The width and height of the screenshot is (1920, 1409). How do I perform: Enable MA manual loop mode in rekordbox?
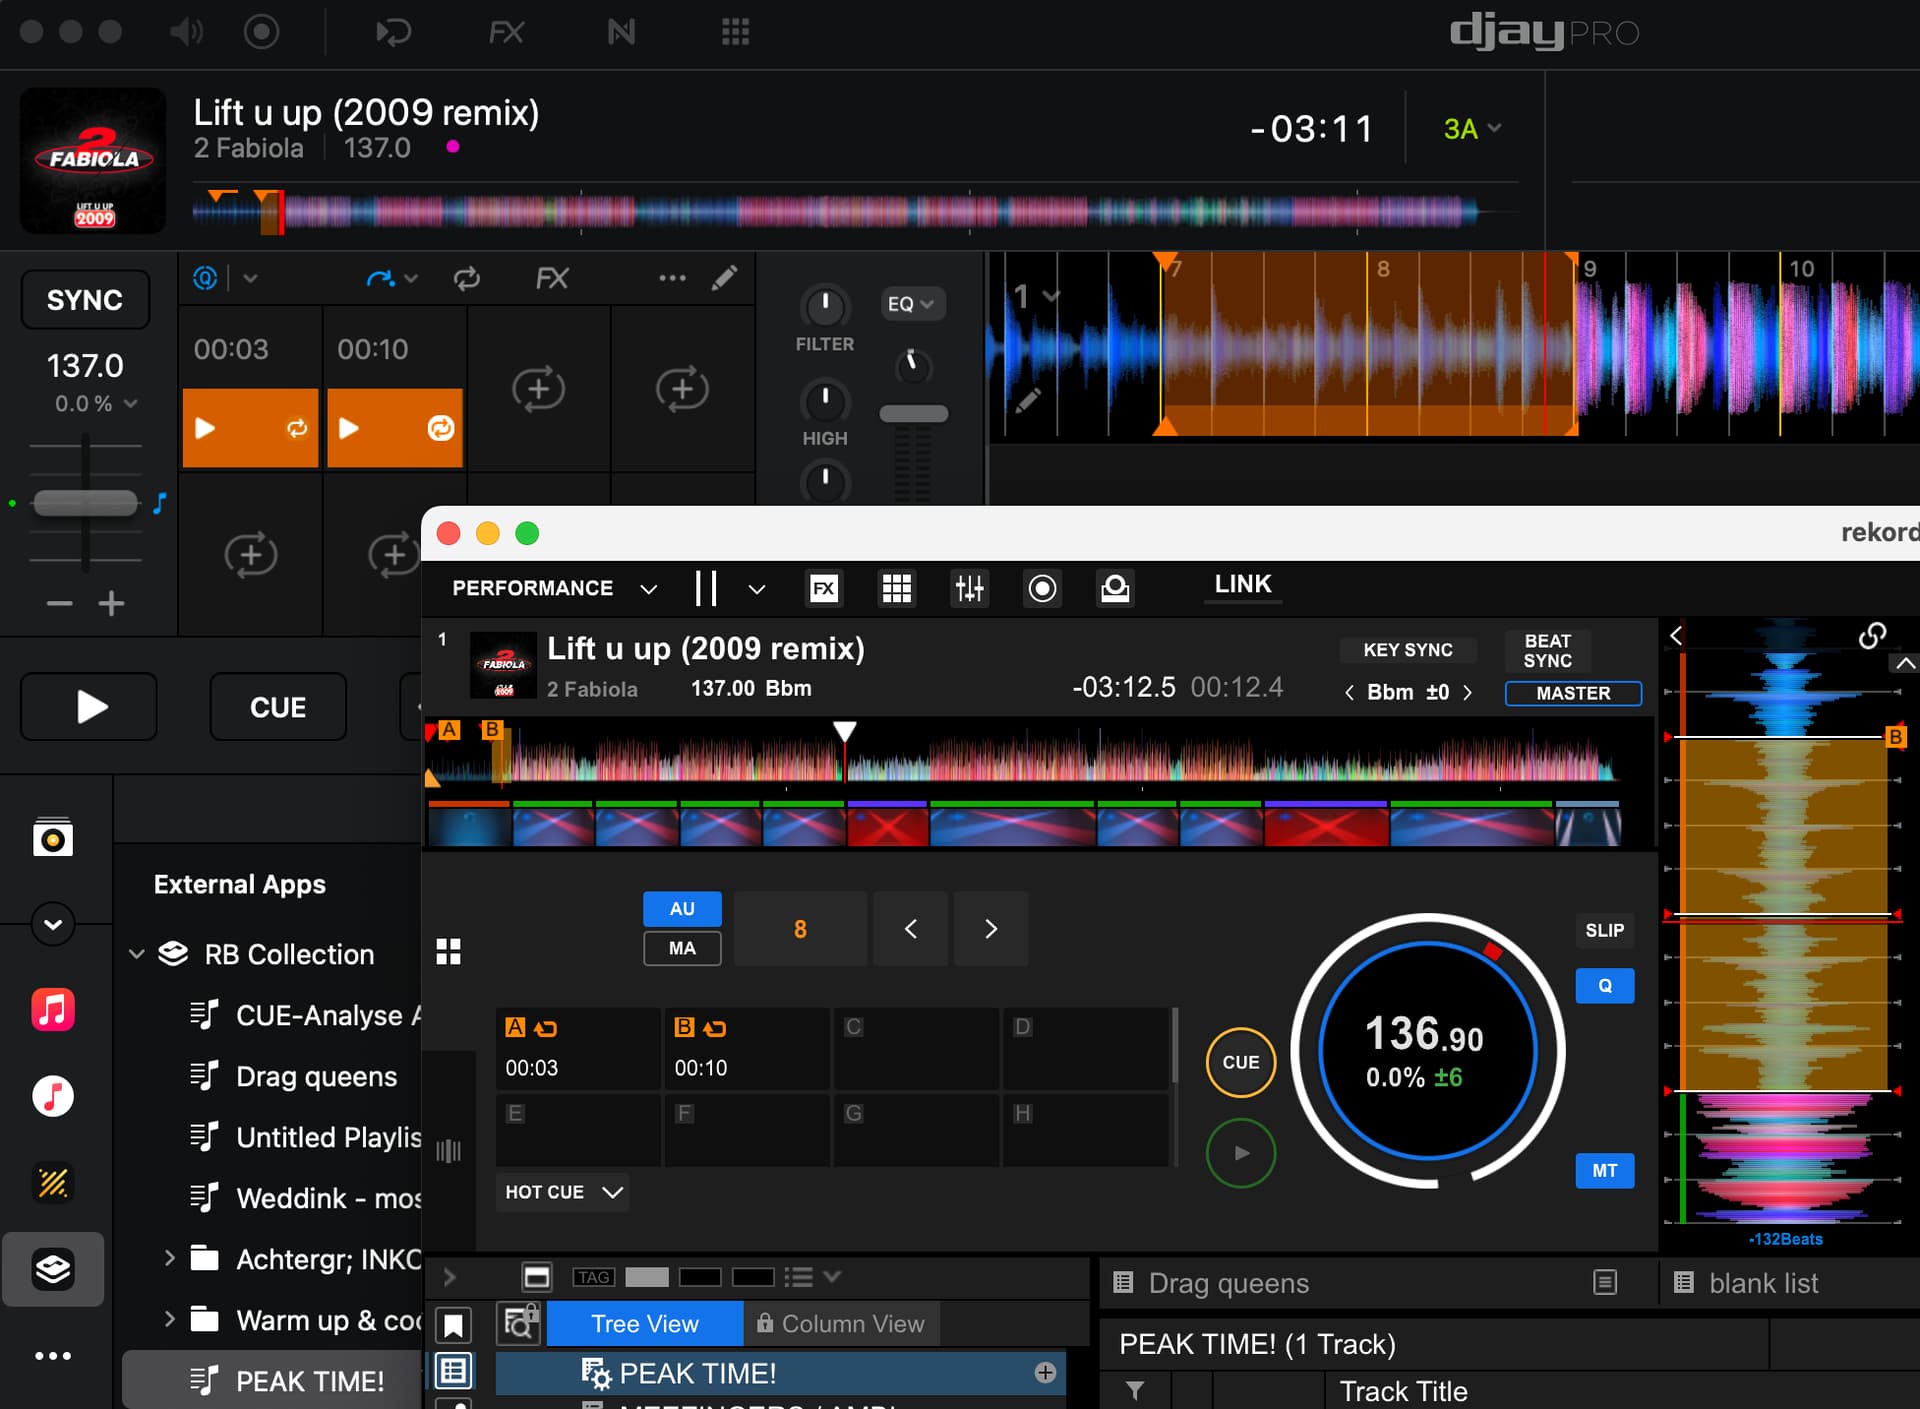point(682,948)
